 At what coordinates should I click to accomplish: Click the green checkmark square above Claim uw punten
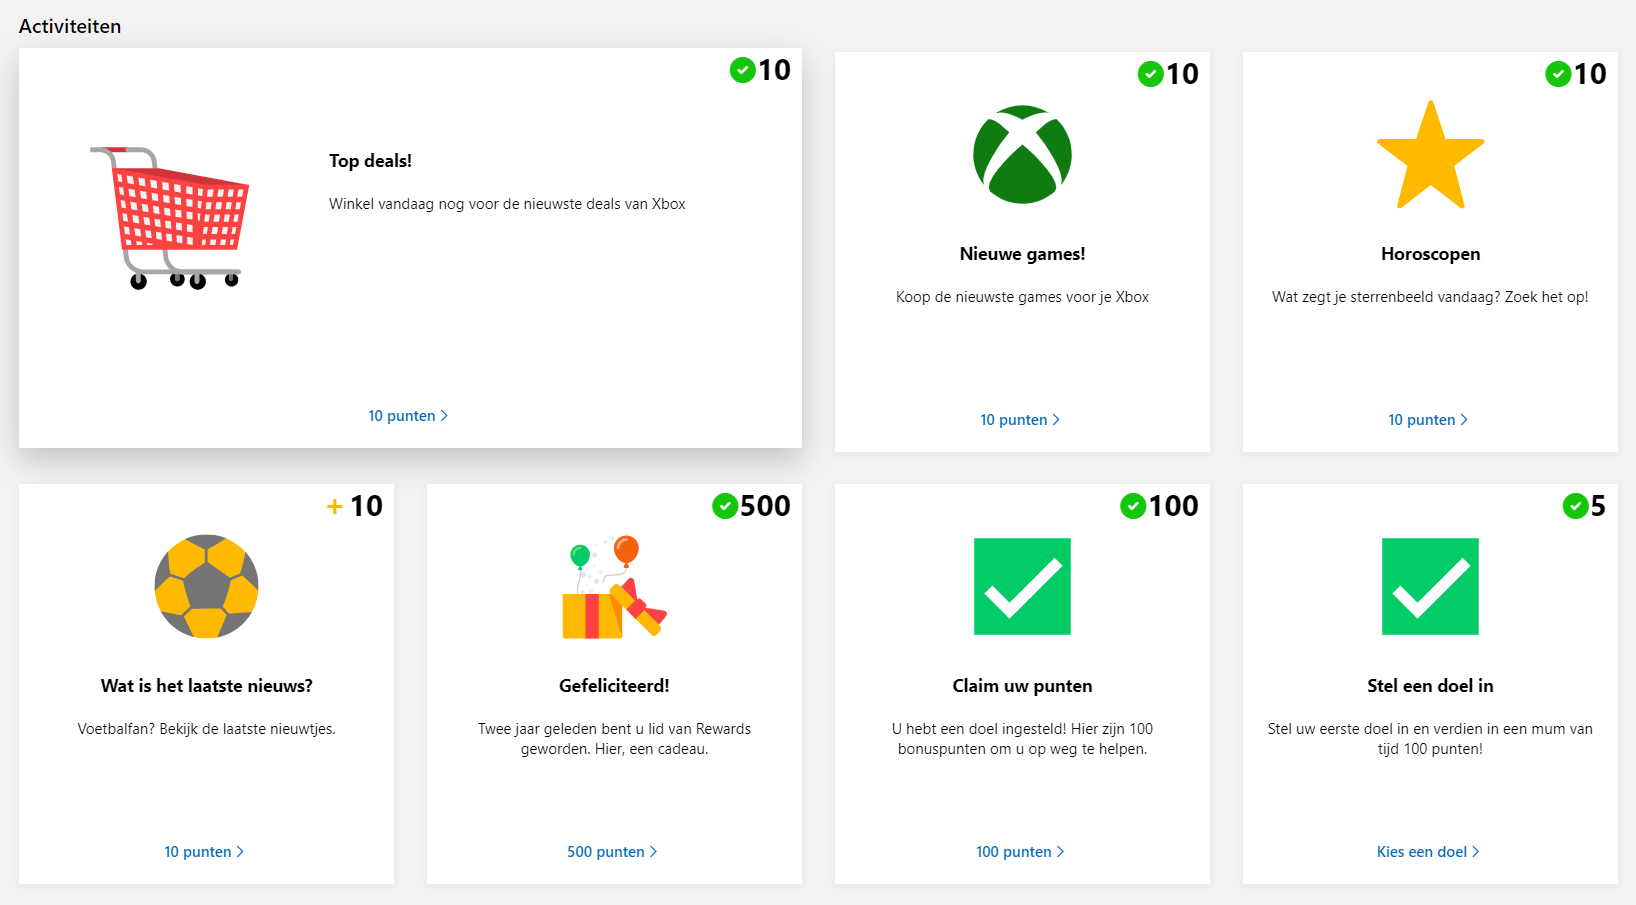(1022, 587)
